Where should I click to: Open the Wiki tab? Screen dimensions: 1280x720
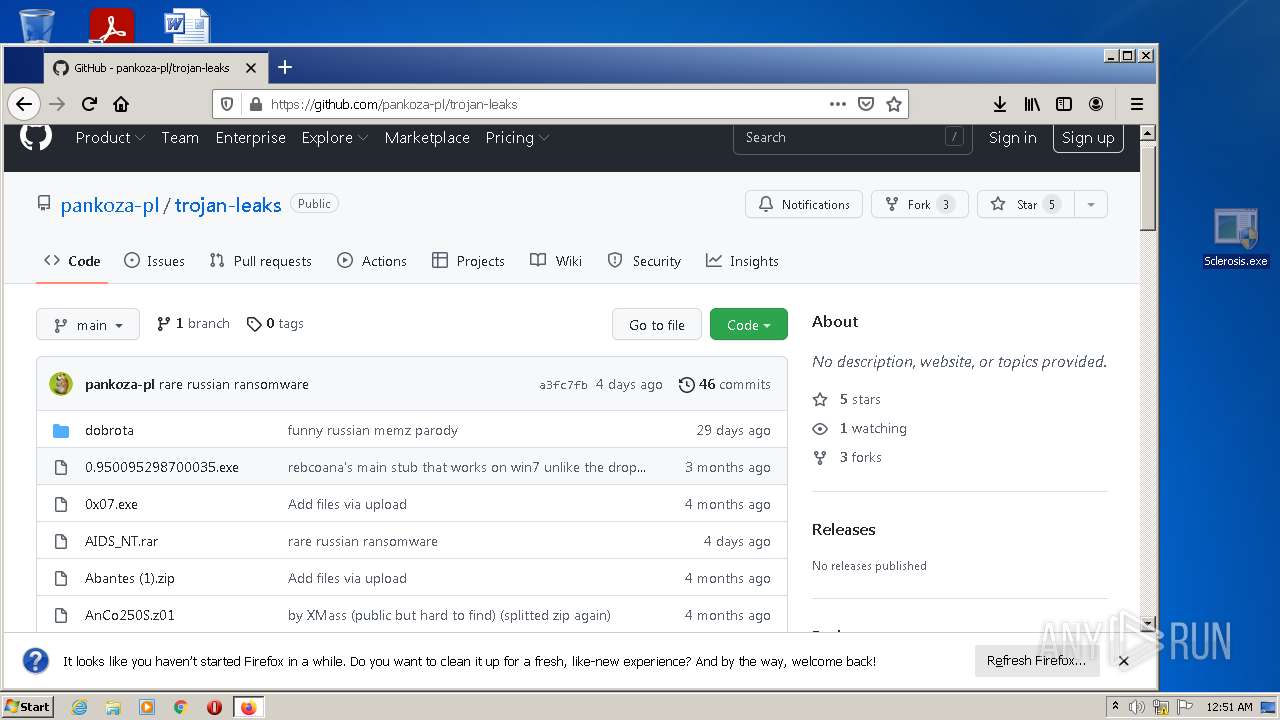[556, 261]
